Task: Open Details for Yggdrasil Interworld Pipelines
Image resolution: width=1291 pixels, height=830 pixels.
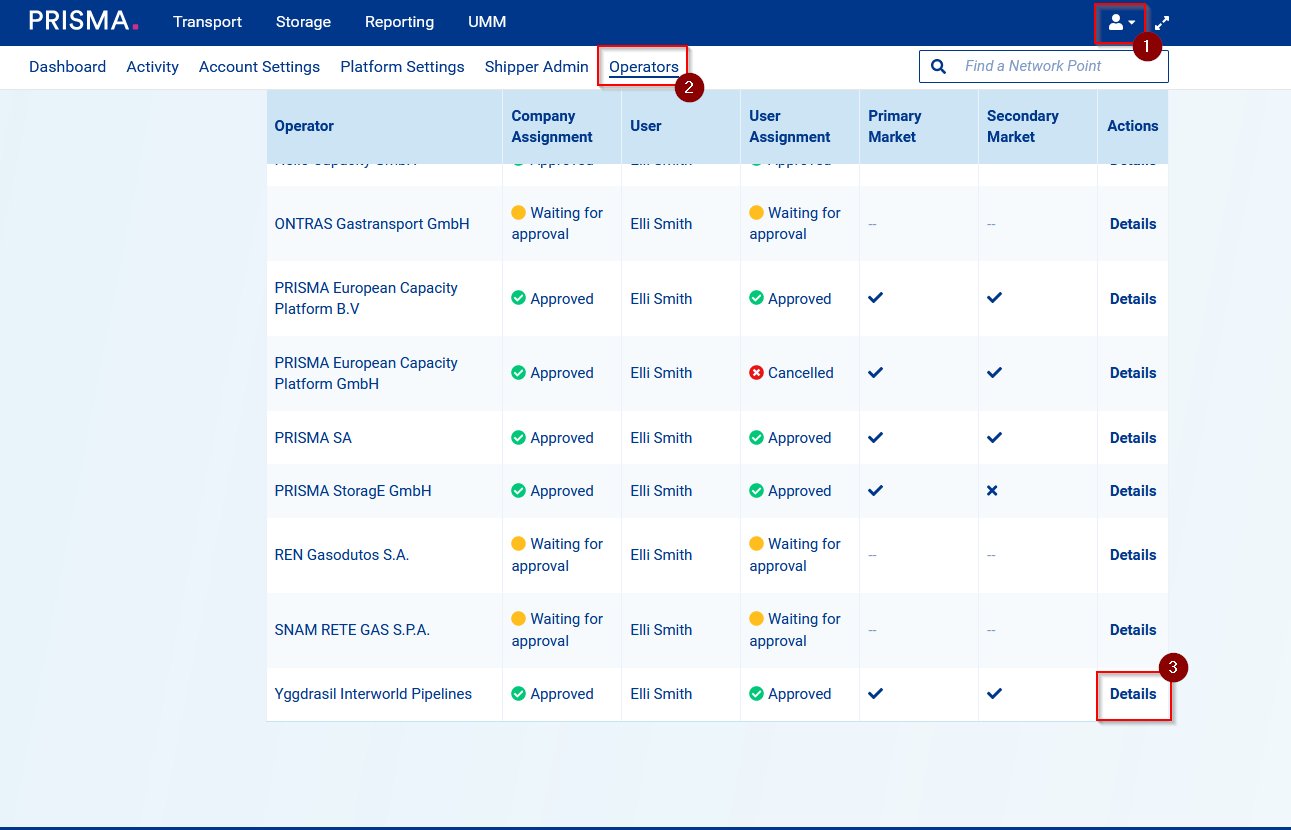Action: (1133, 694)
